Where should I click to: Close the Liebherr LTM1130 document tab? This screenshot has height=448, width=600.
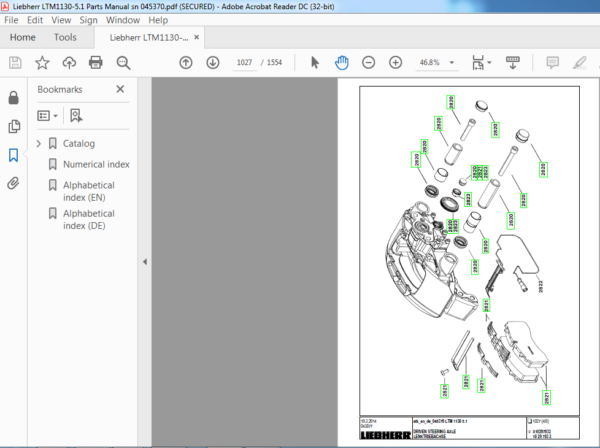pyautogui.click(x=196, y=37)
